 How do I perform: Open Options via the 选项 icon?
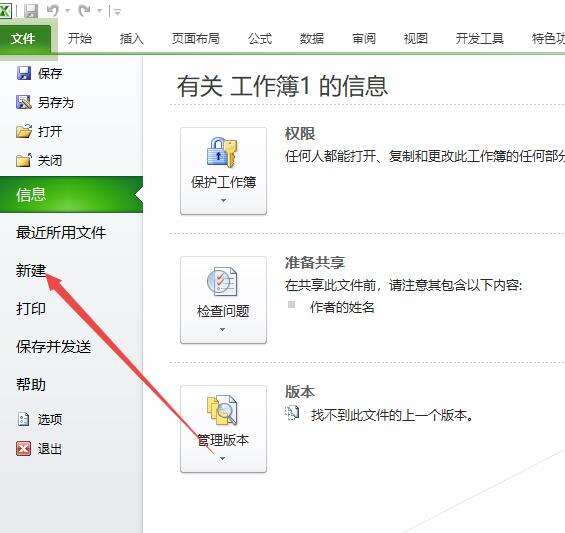coord(24,419)
